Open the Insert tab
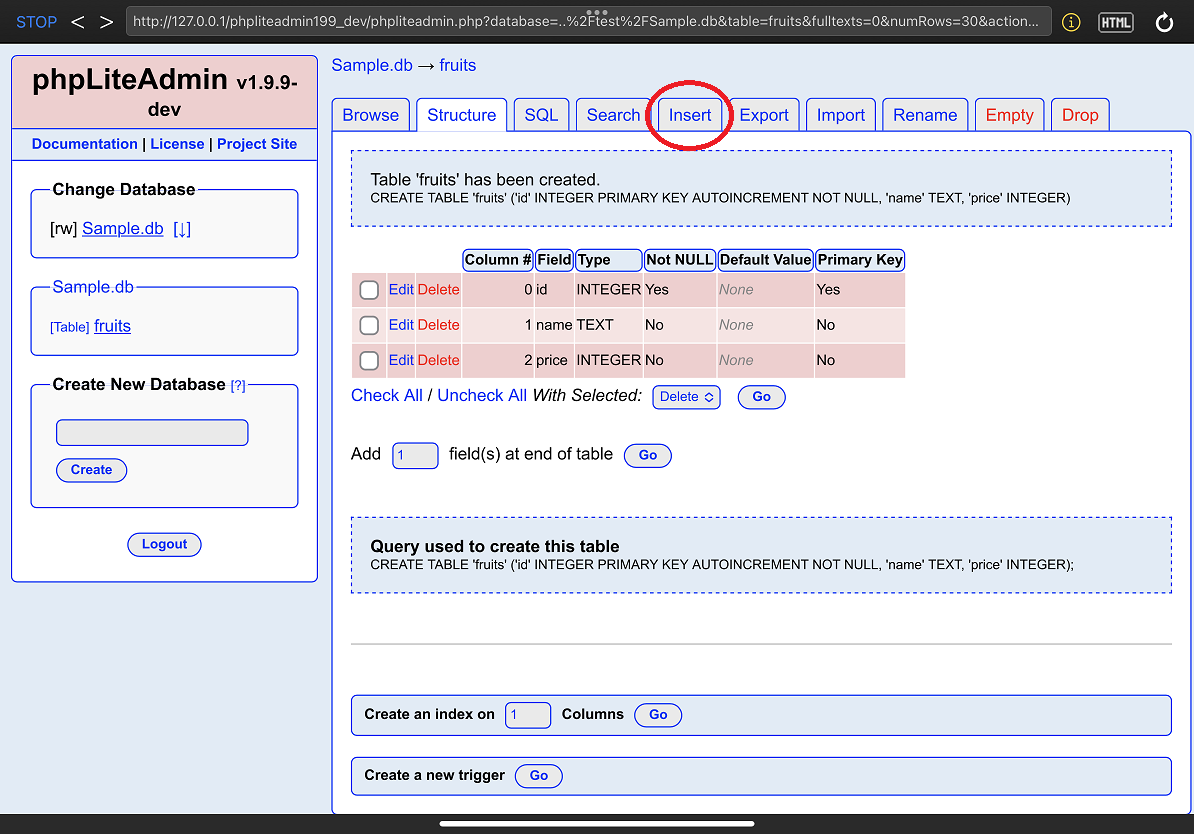This screenshot has height=834, width=1194. coord(690,115)
